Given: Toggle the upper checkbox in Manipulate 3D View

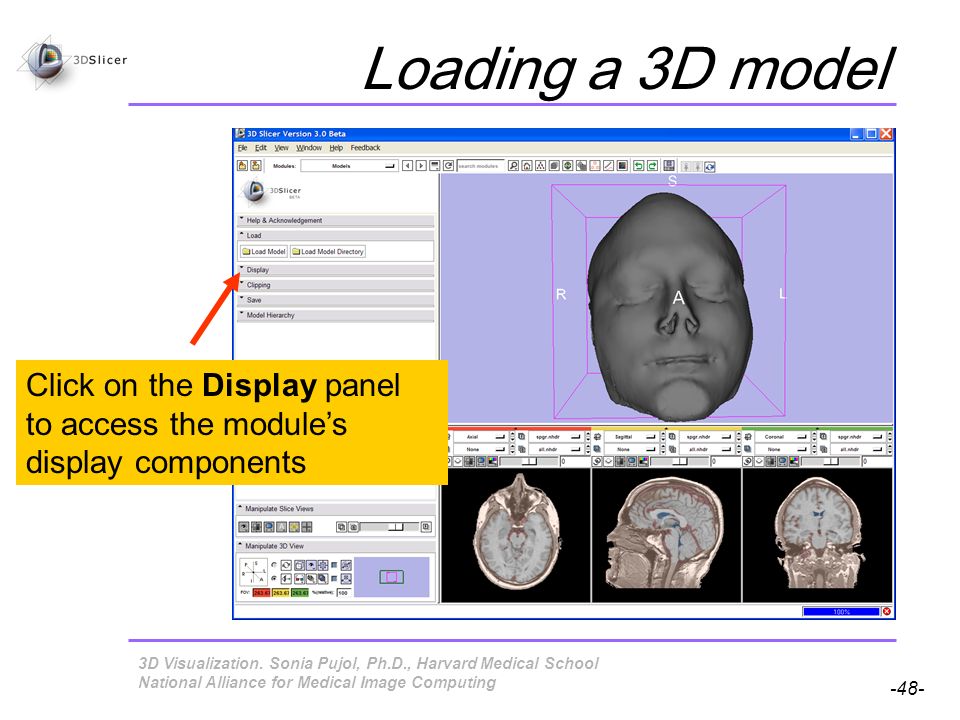Looking at the screenshot, I should click(334, 565).
